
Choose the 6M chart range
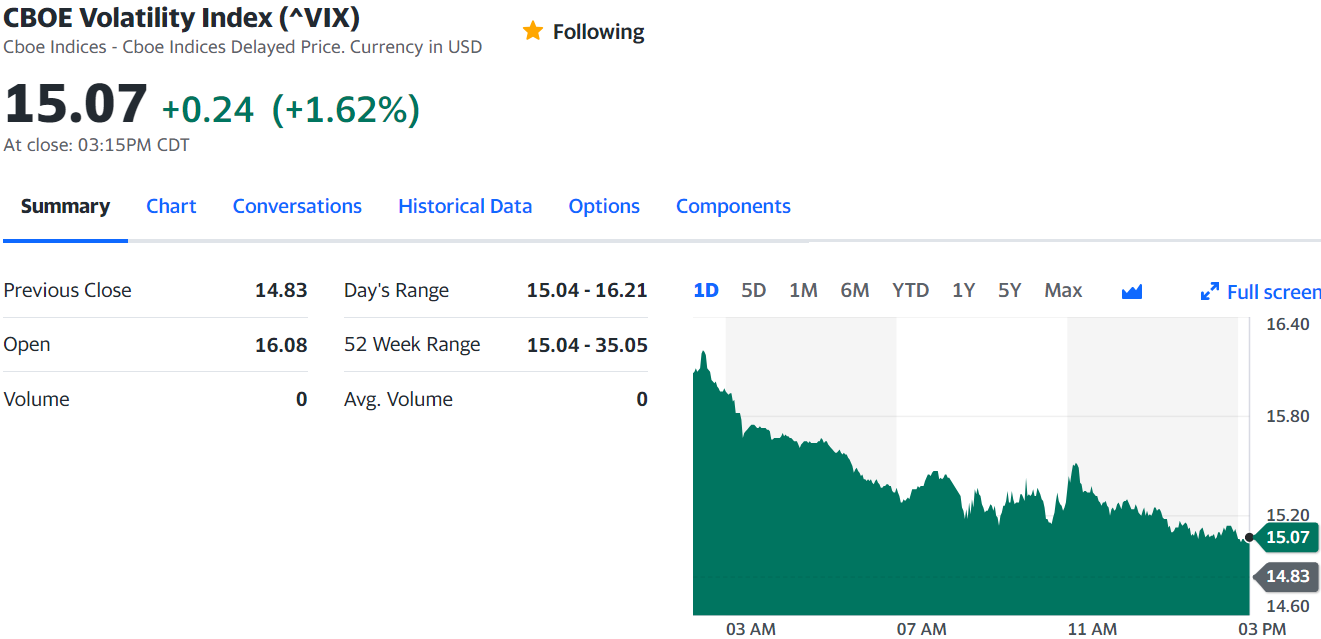pyautogui.click(x=855, y=290)
